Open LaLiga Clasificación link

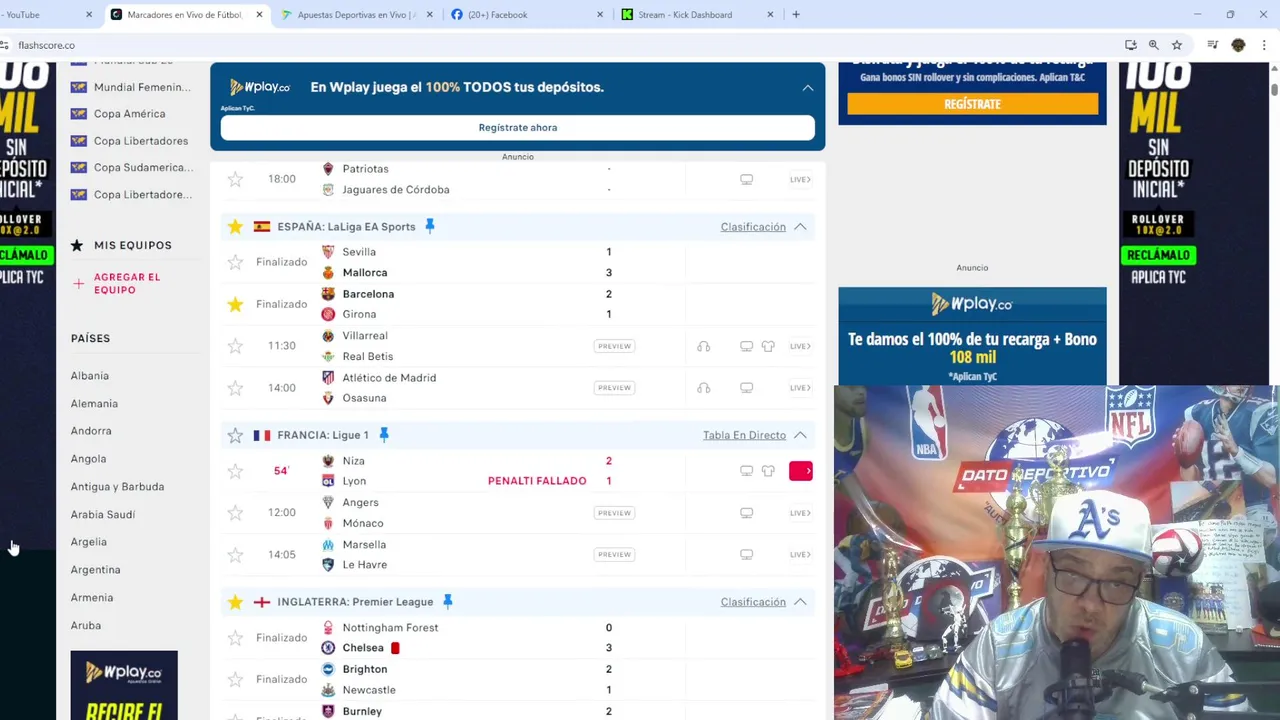point(753,227)
